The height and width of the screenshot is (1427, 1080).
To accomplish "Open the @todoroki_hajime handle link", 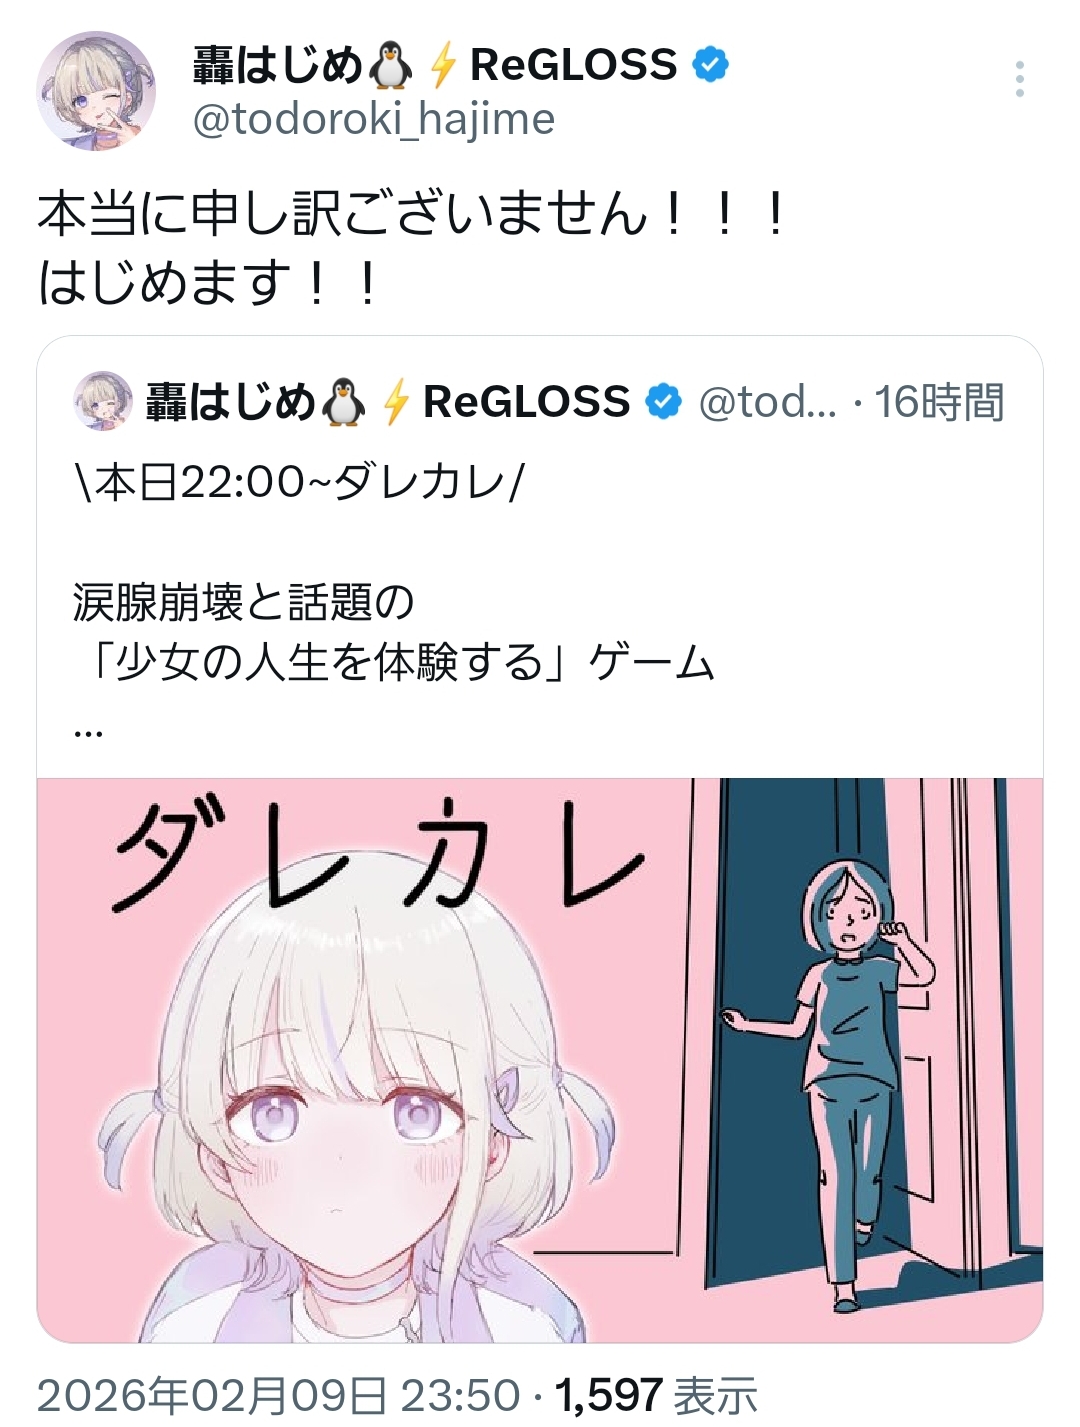I will 373,120.
